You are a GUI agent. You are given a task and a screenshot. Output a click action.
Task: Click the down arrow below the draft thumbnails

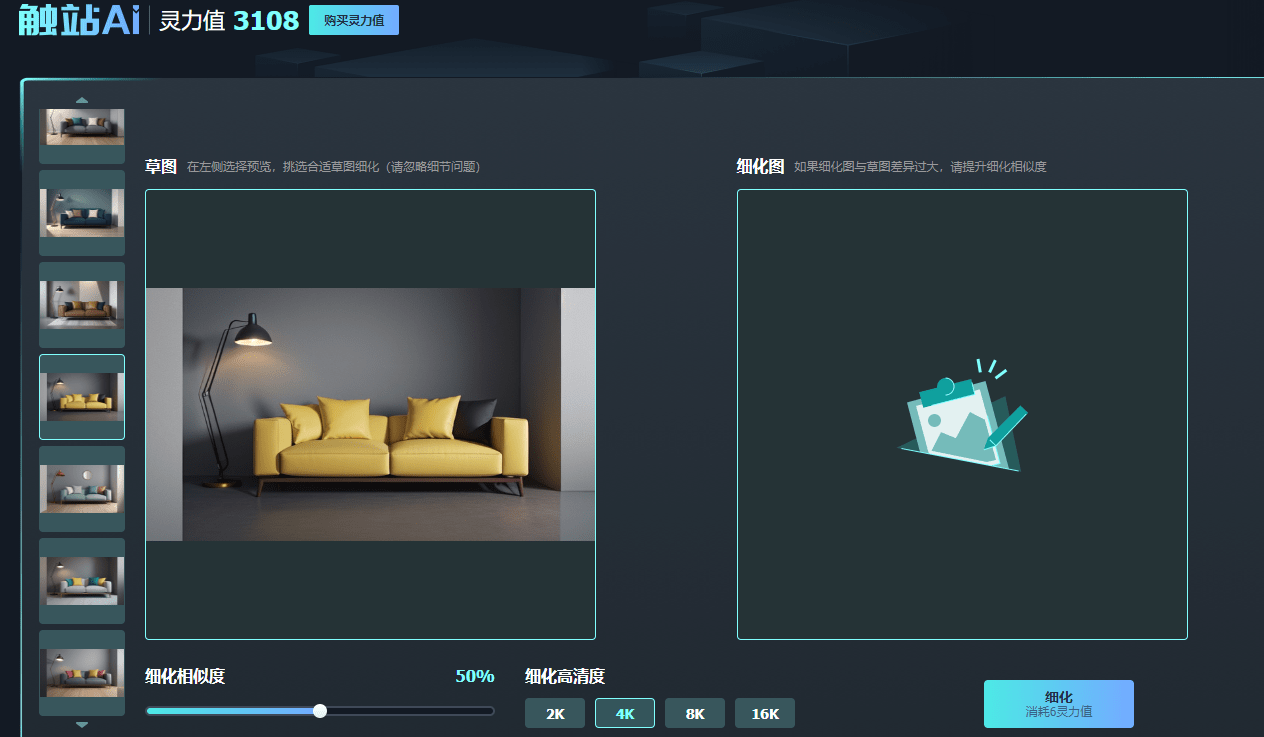pos(82,725)
